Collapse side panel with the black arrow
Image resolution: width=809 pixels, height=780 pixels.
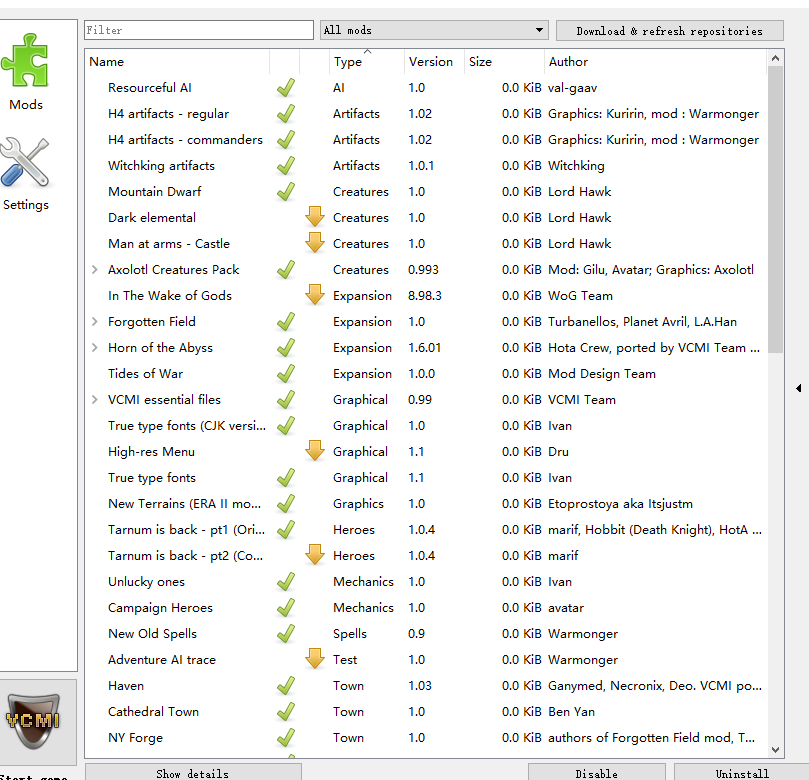click(799, 388)
